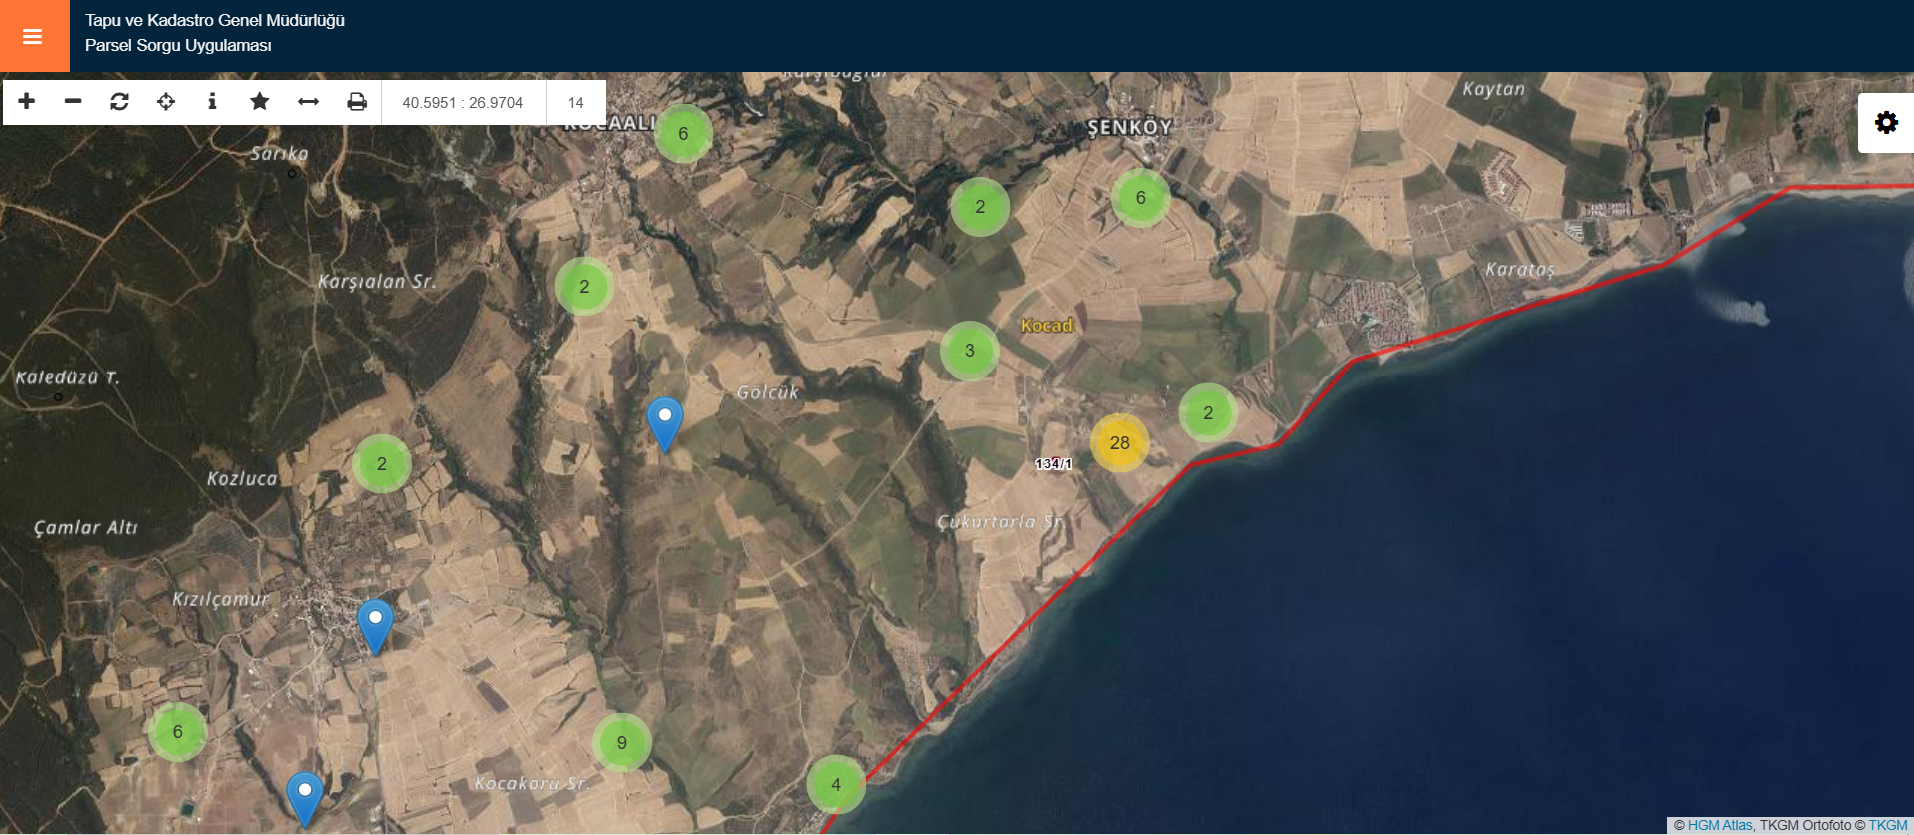Click the 134/1 parcel label
Screen dimensions: 1914x835
click(1053, 464)
